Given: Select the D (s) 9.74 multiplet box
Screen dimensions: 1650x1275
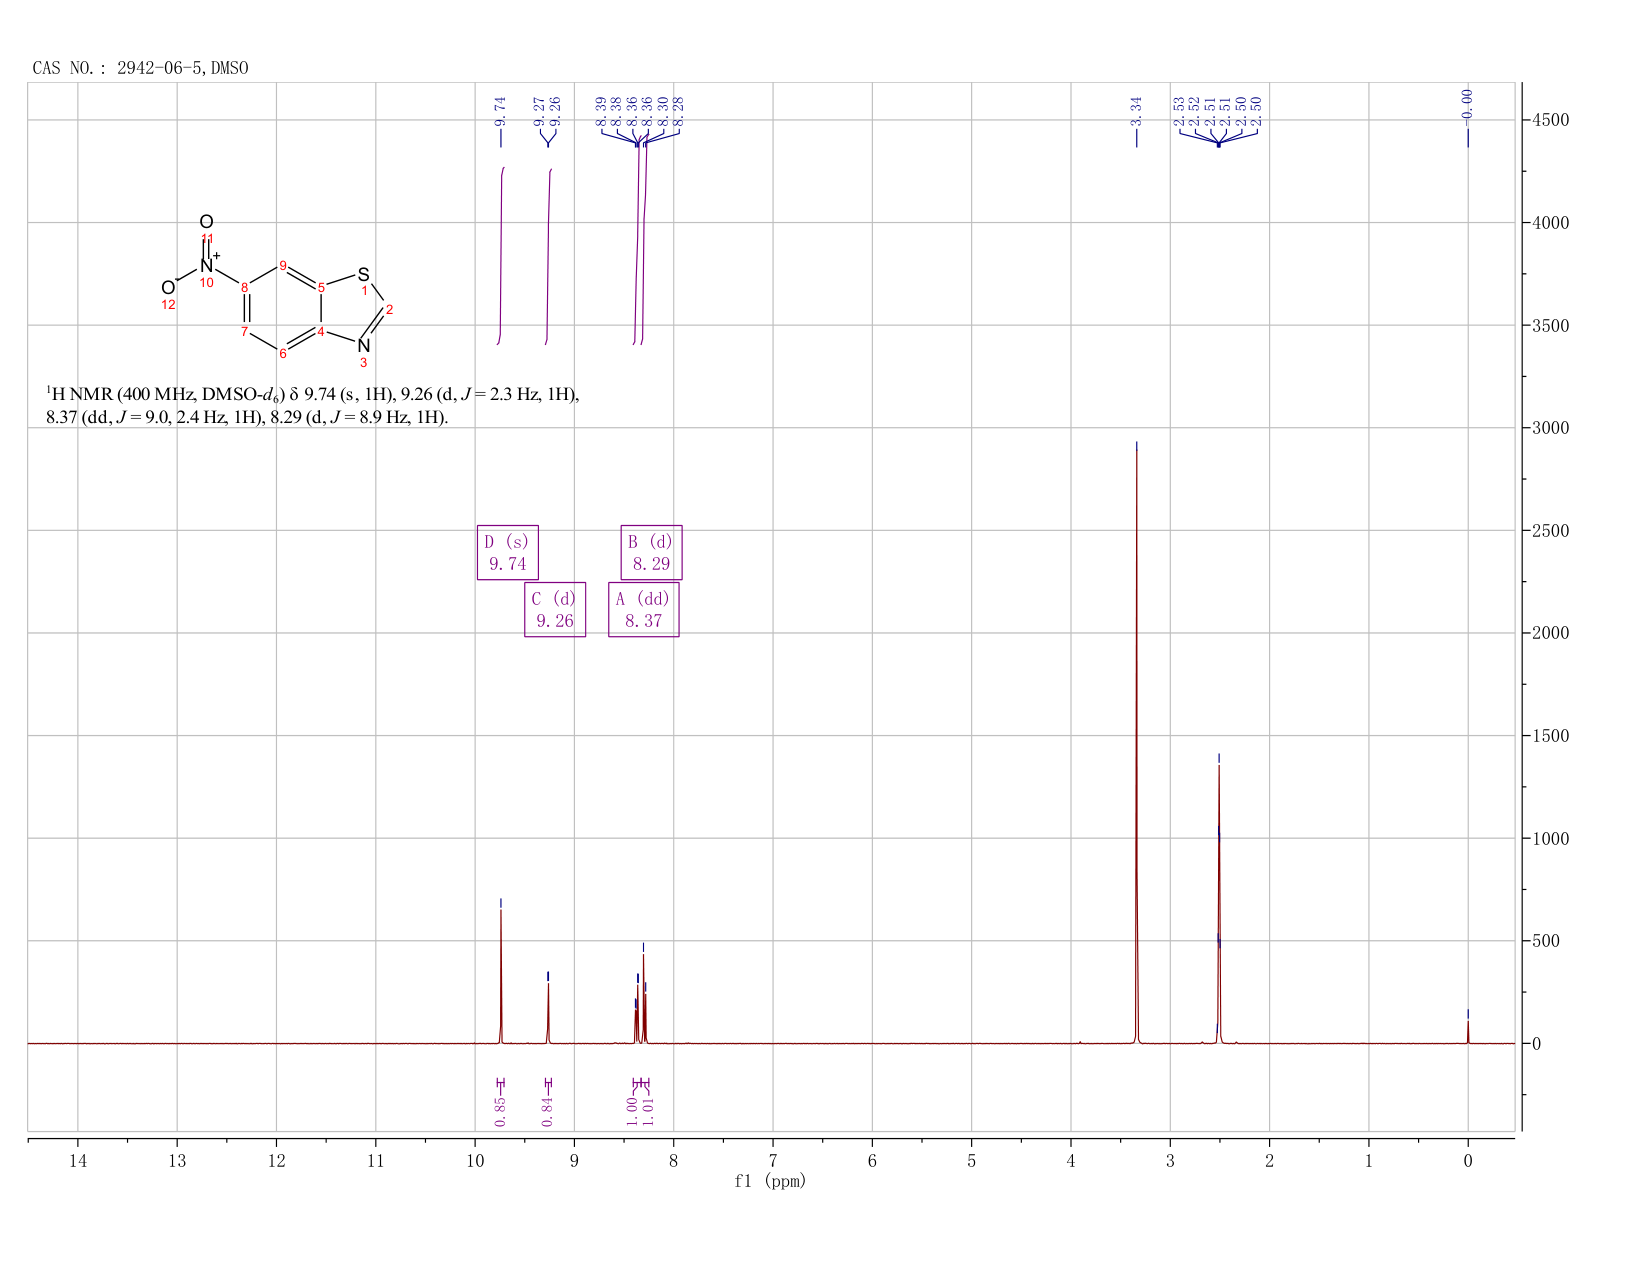Looking at the screenshot, I should point(508,552).
